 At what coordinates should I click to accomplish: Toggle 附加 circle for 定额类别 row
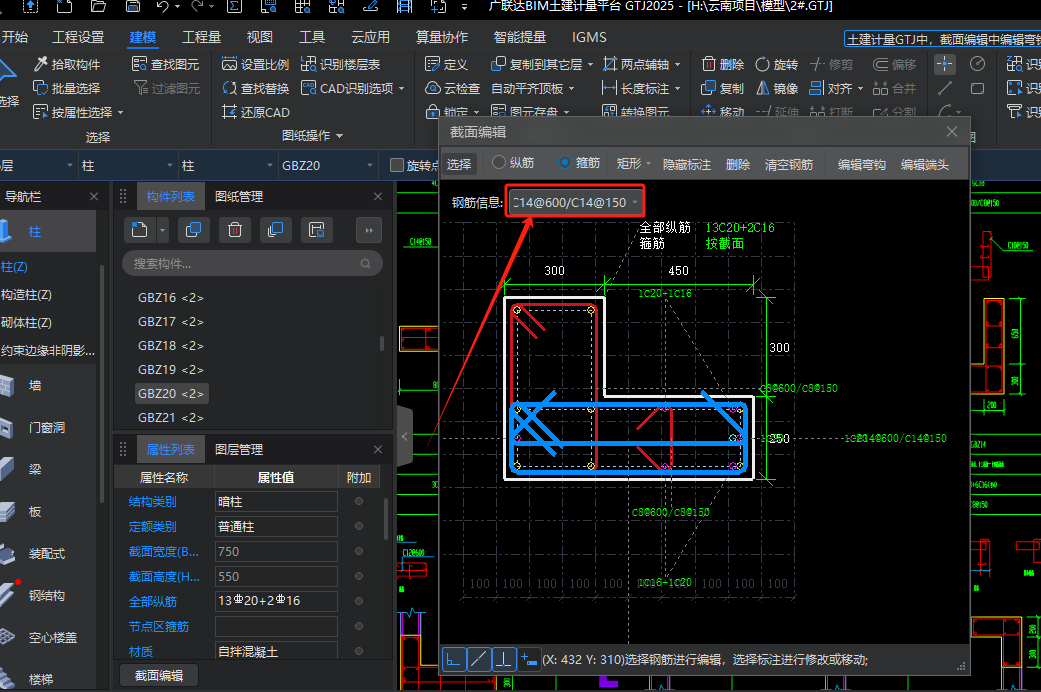coord(359,526)
